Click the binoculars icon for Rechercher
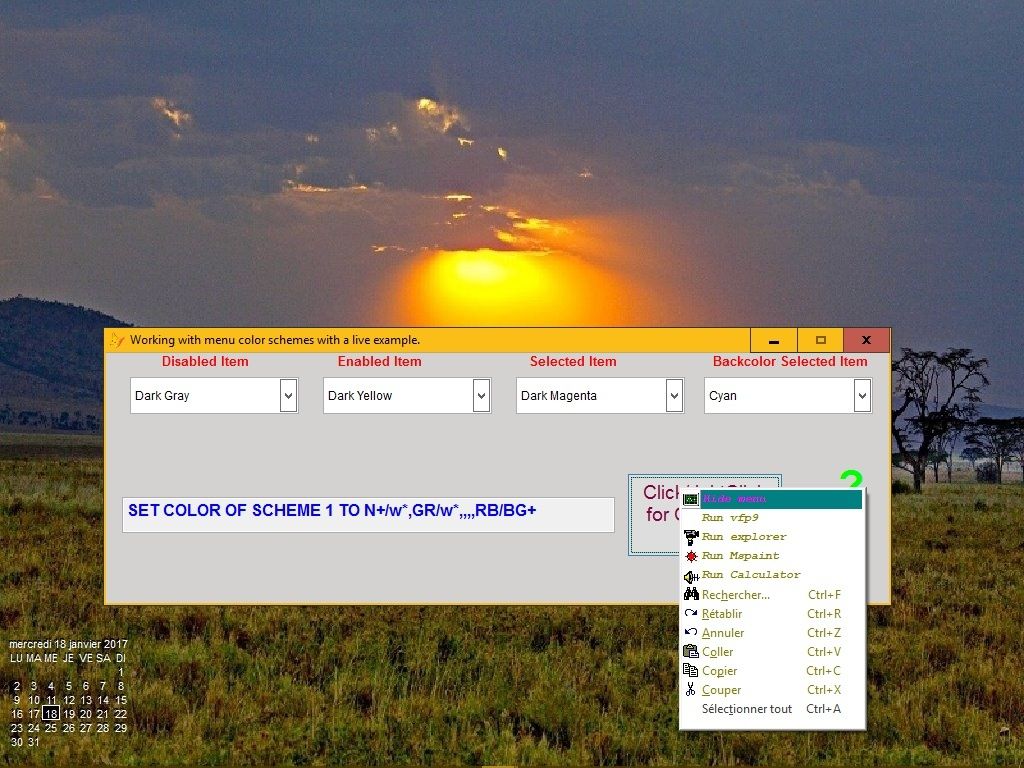 coord(690,594)
